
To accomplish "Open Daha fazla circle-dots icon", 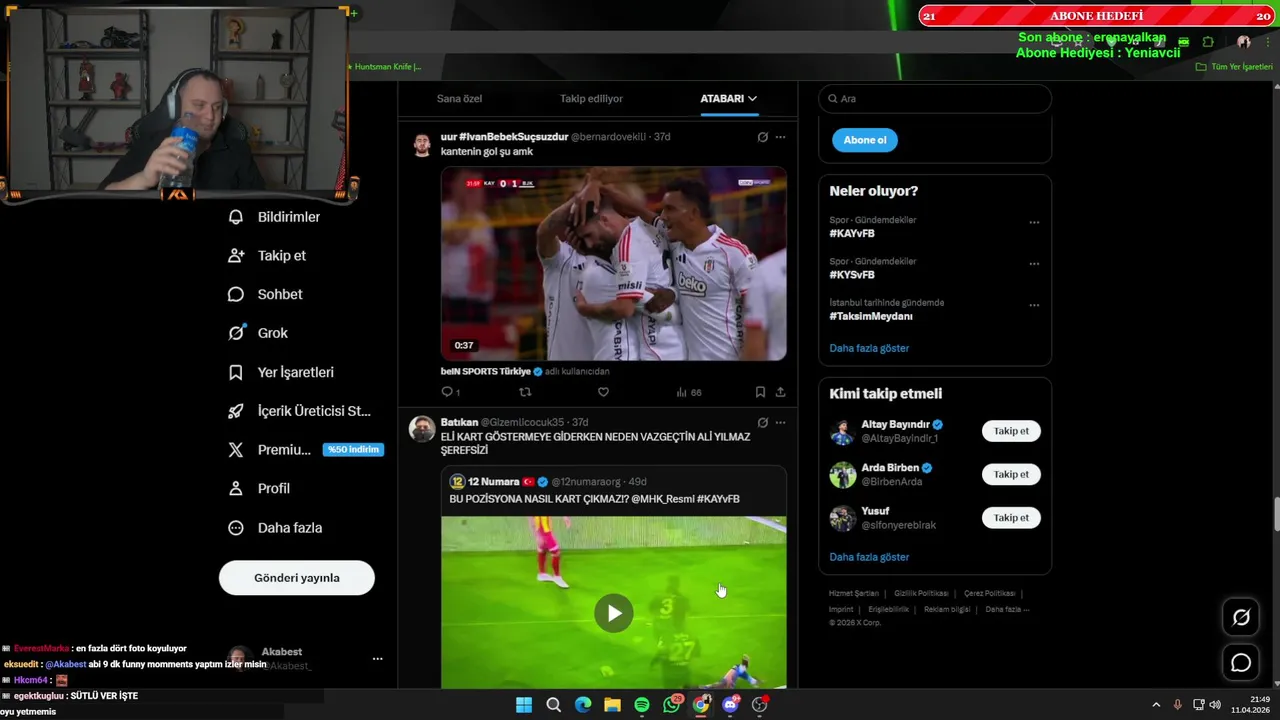I will (x=236, y=528).
